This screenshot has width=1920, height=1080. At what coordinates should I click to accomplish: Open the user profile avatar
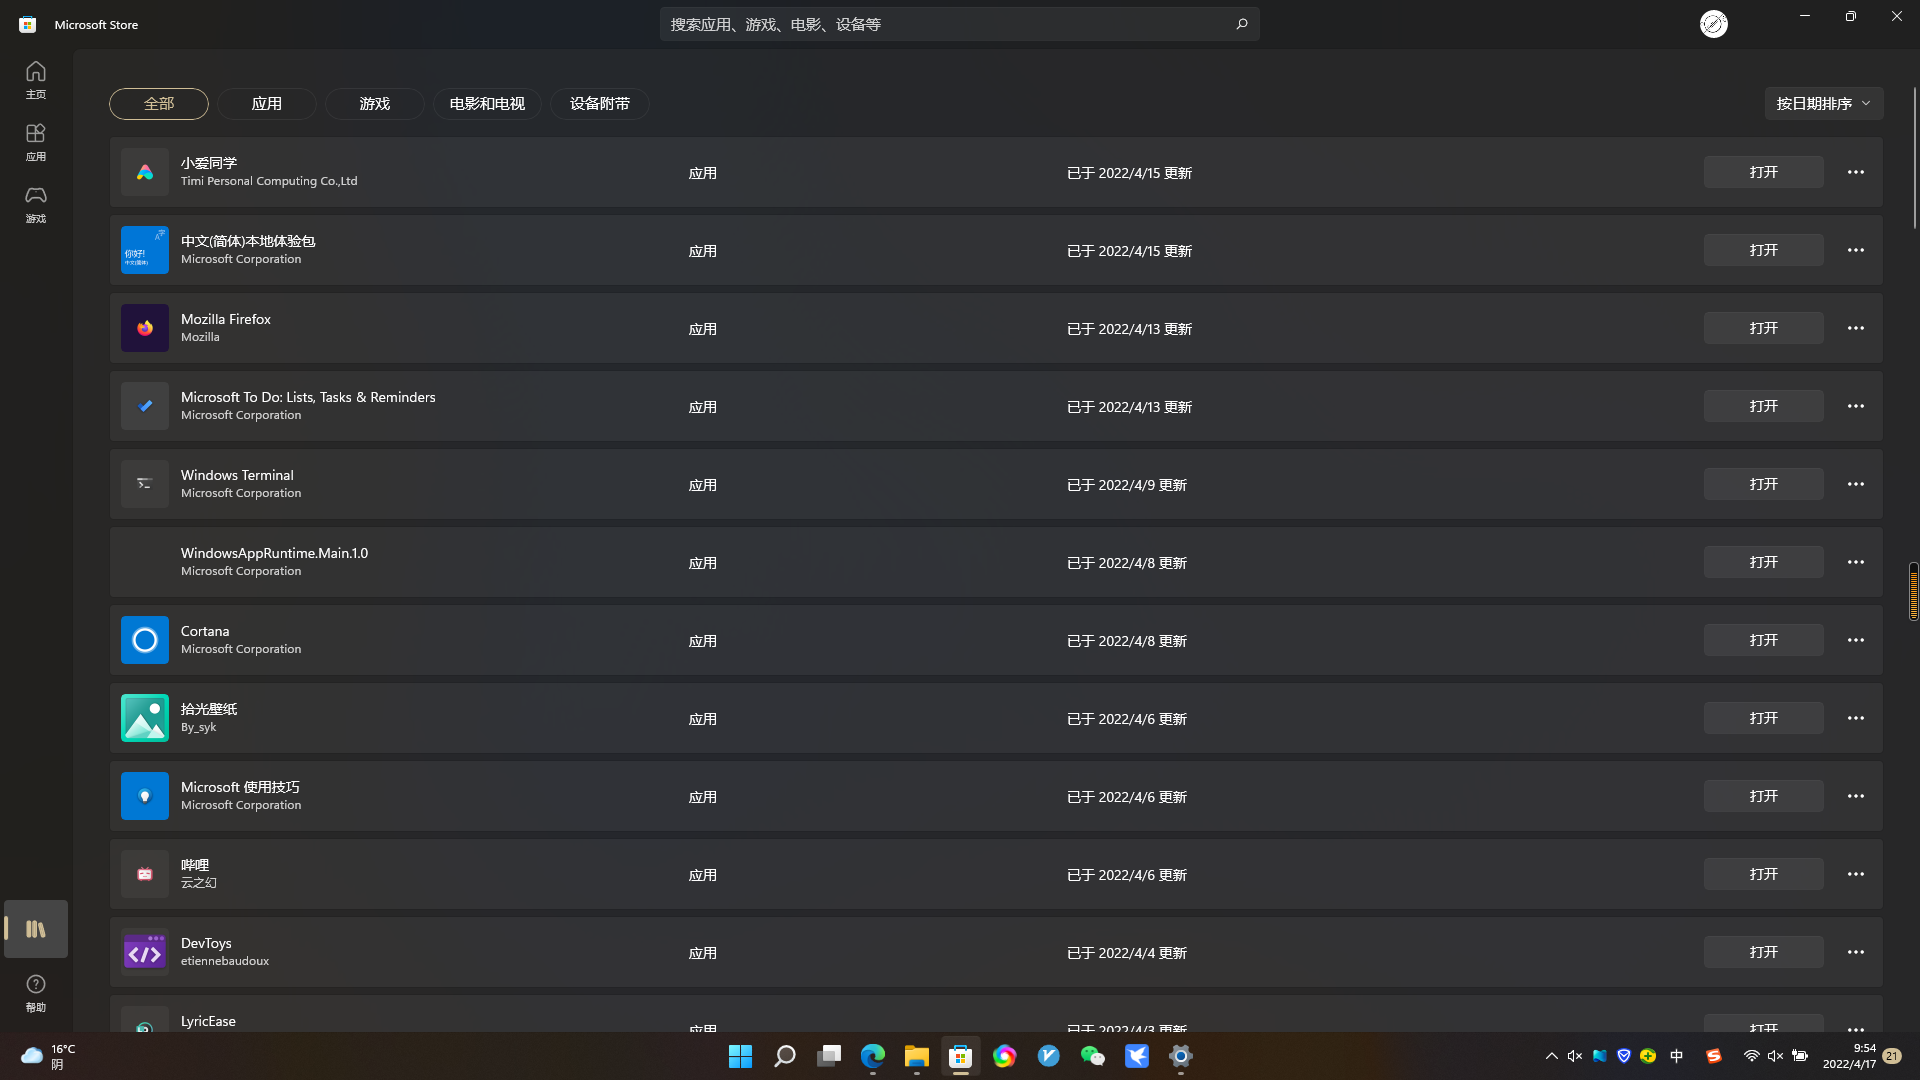point(1713,24)
